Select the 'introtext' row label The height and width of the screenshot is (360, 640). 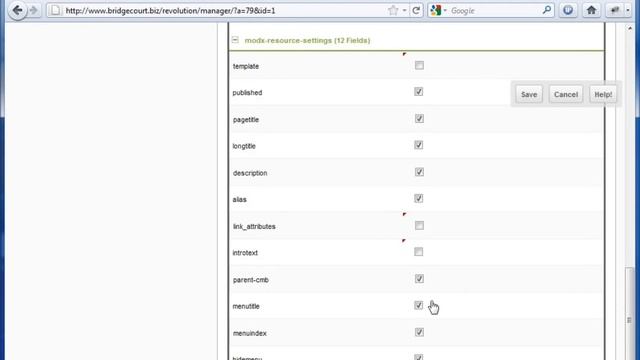tap(245, 253)
